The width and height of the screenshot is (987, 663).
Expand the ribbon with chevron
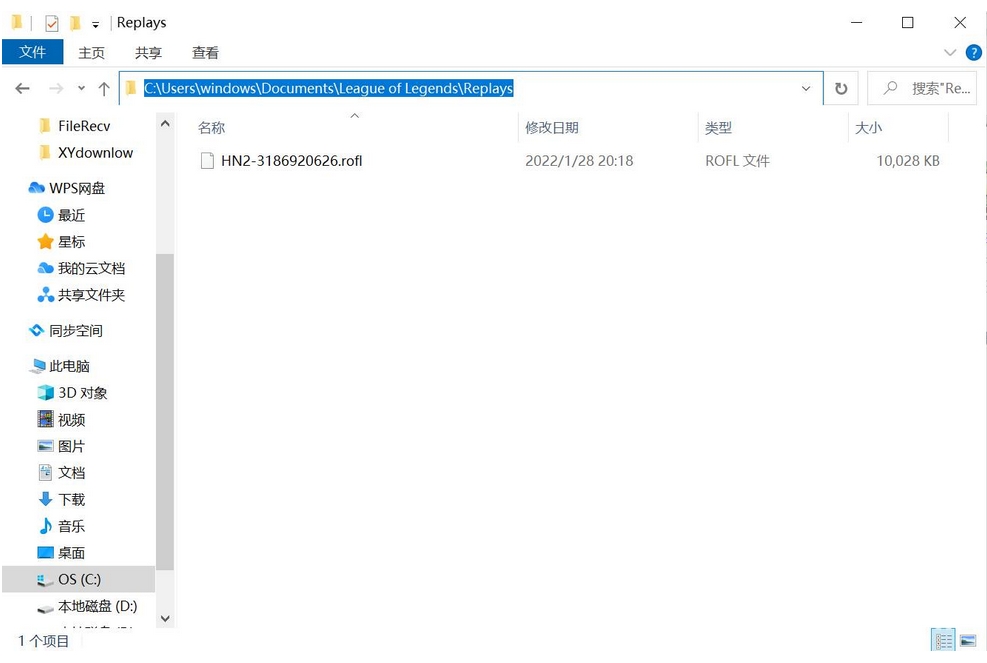(950, 52)
